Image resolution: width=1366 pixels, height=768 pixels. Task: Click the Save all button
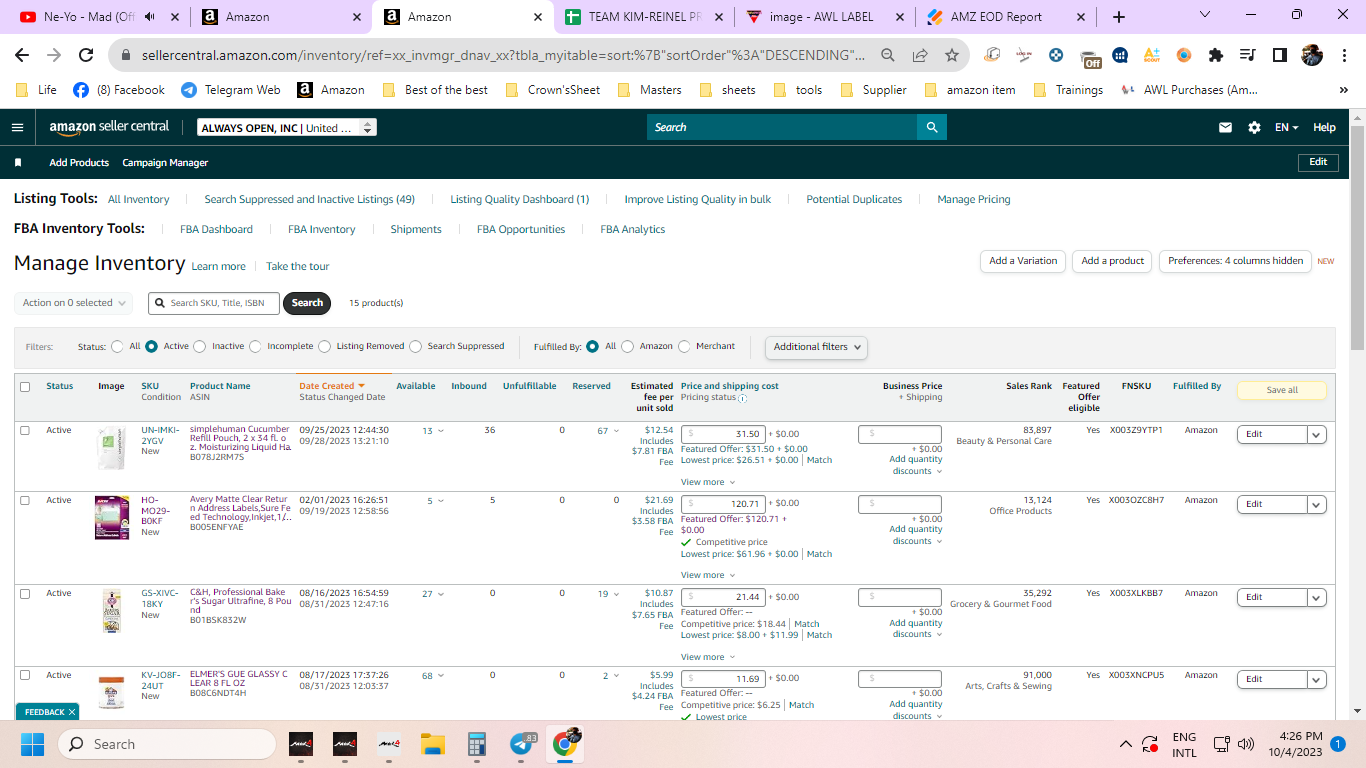[x=1282, y=390]
